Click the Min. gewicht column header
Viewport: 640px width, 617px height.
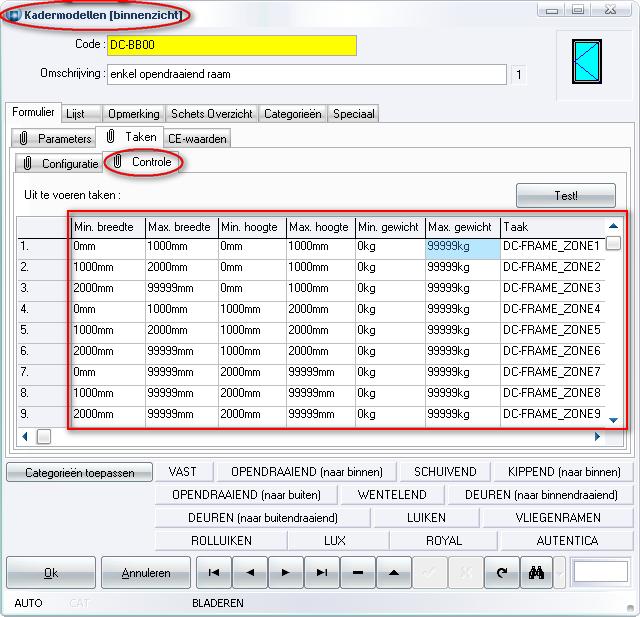tap(390, 227)
